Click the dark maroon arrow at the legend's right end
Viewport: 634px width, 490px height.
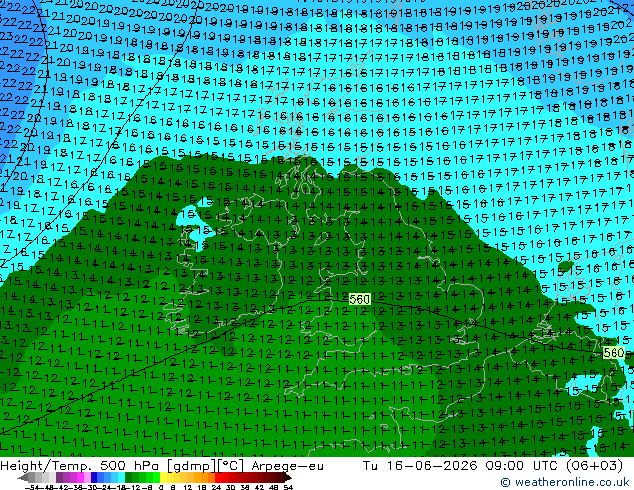click(288, 477)
